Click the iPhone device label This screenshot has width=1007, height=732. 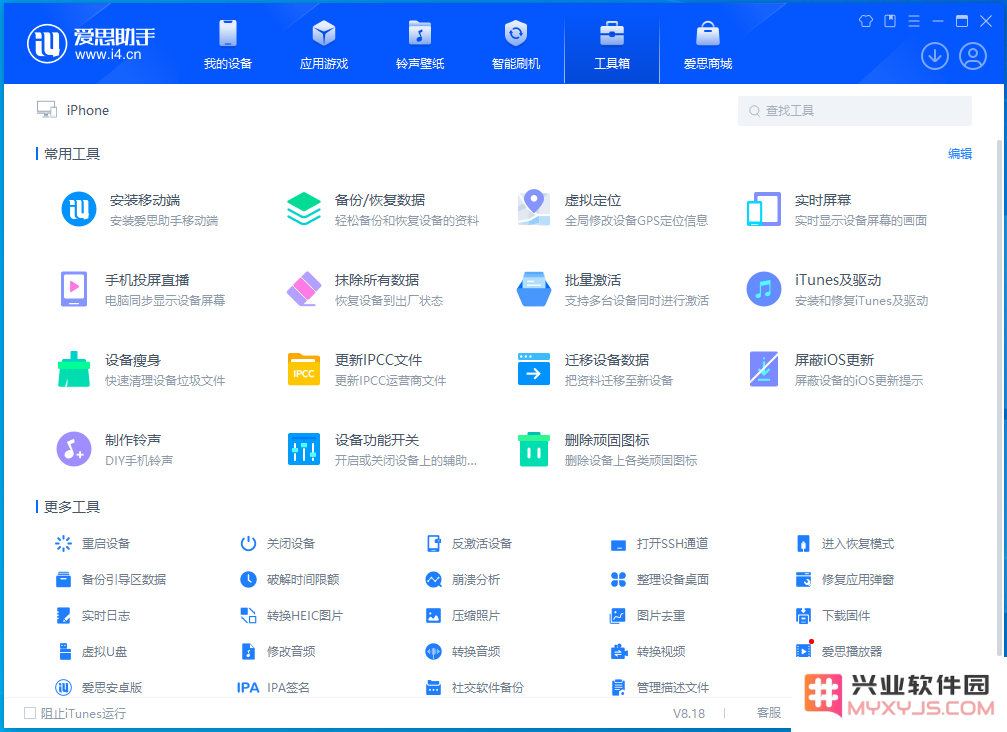tap(87, 110)
